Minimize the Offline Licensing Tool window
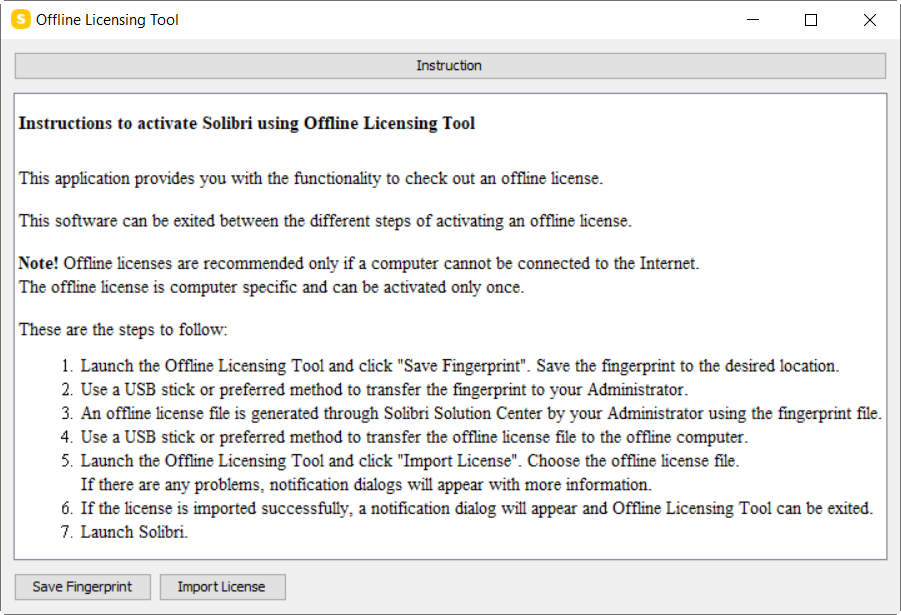 (x=753, y=20)
